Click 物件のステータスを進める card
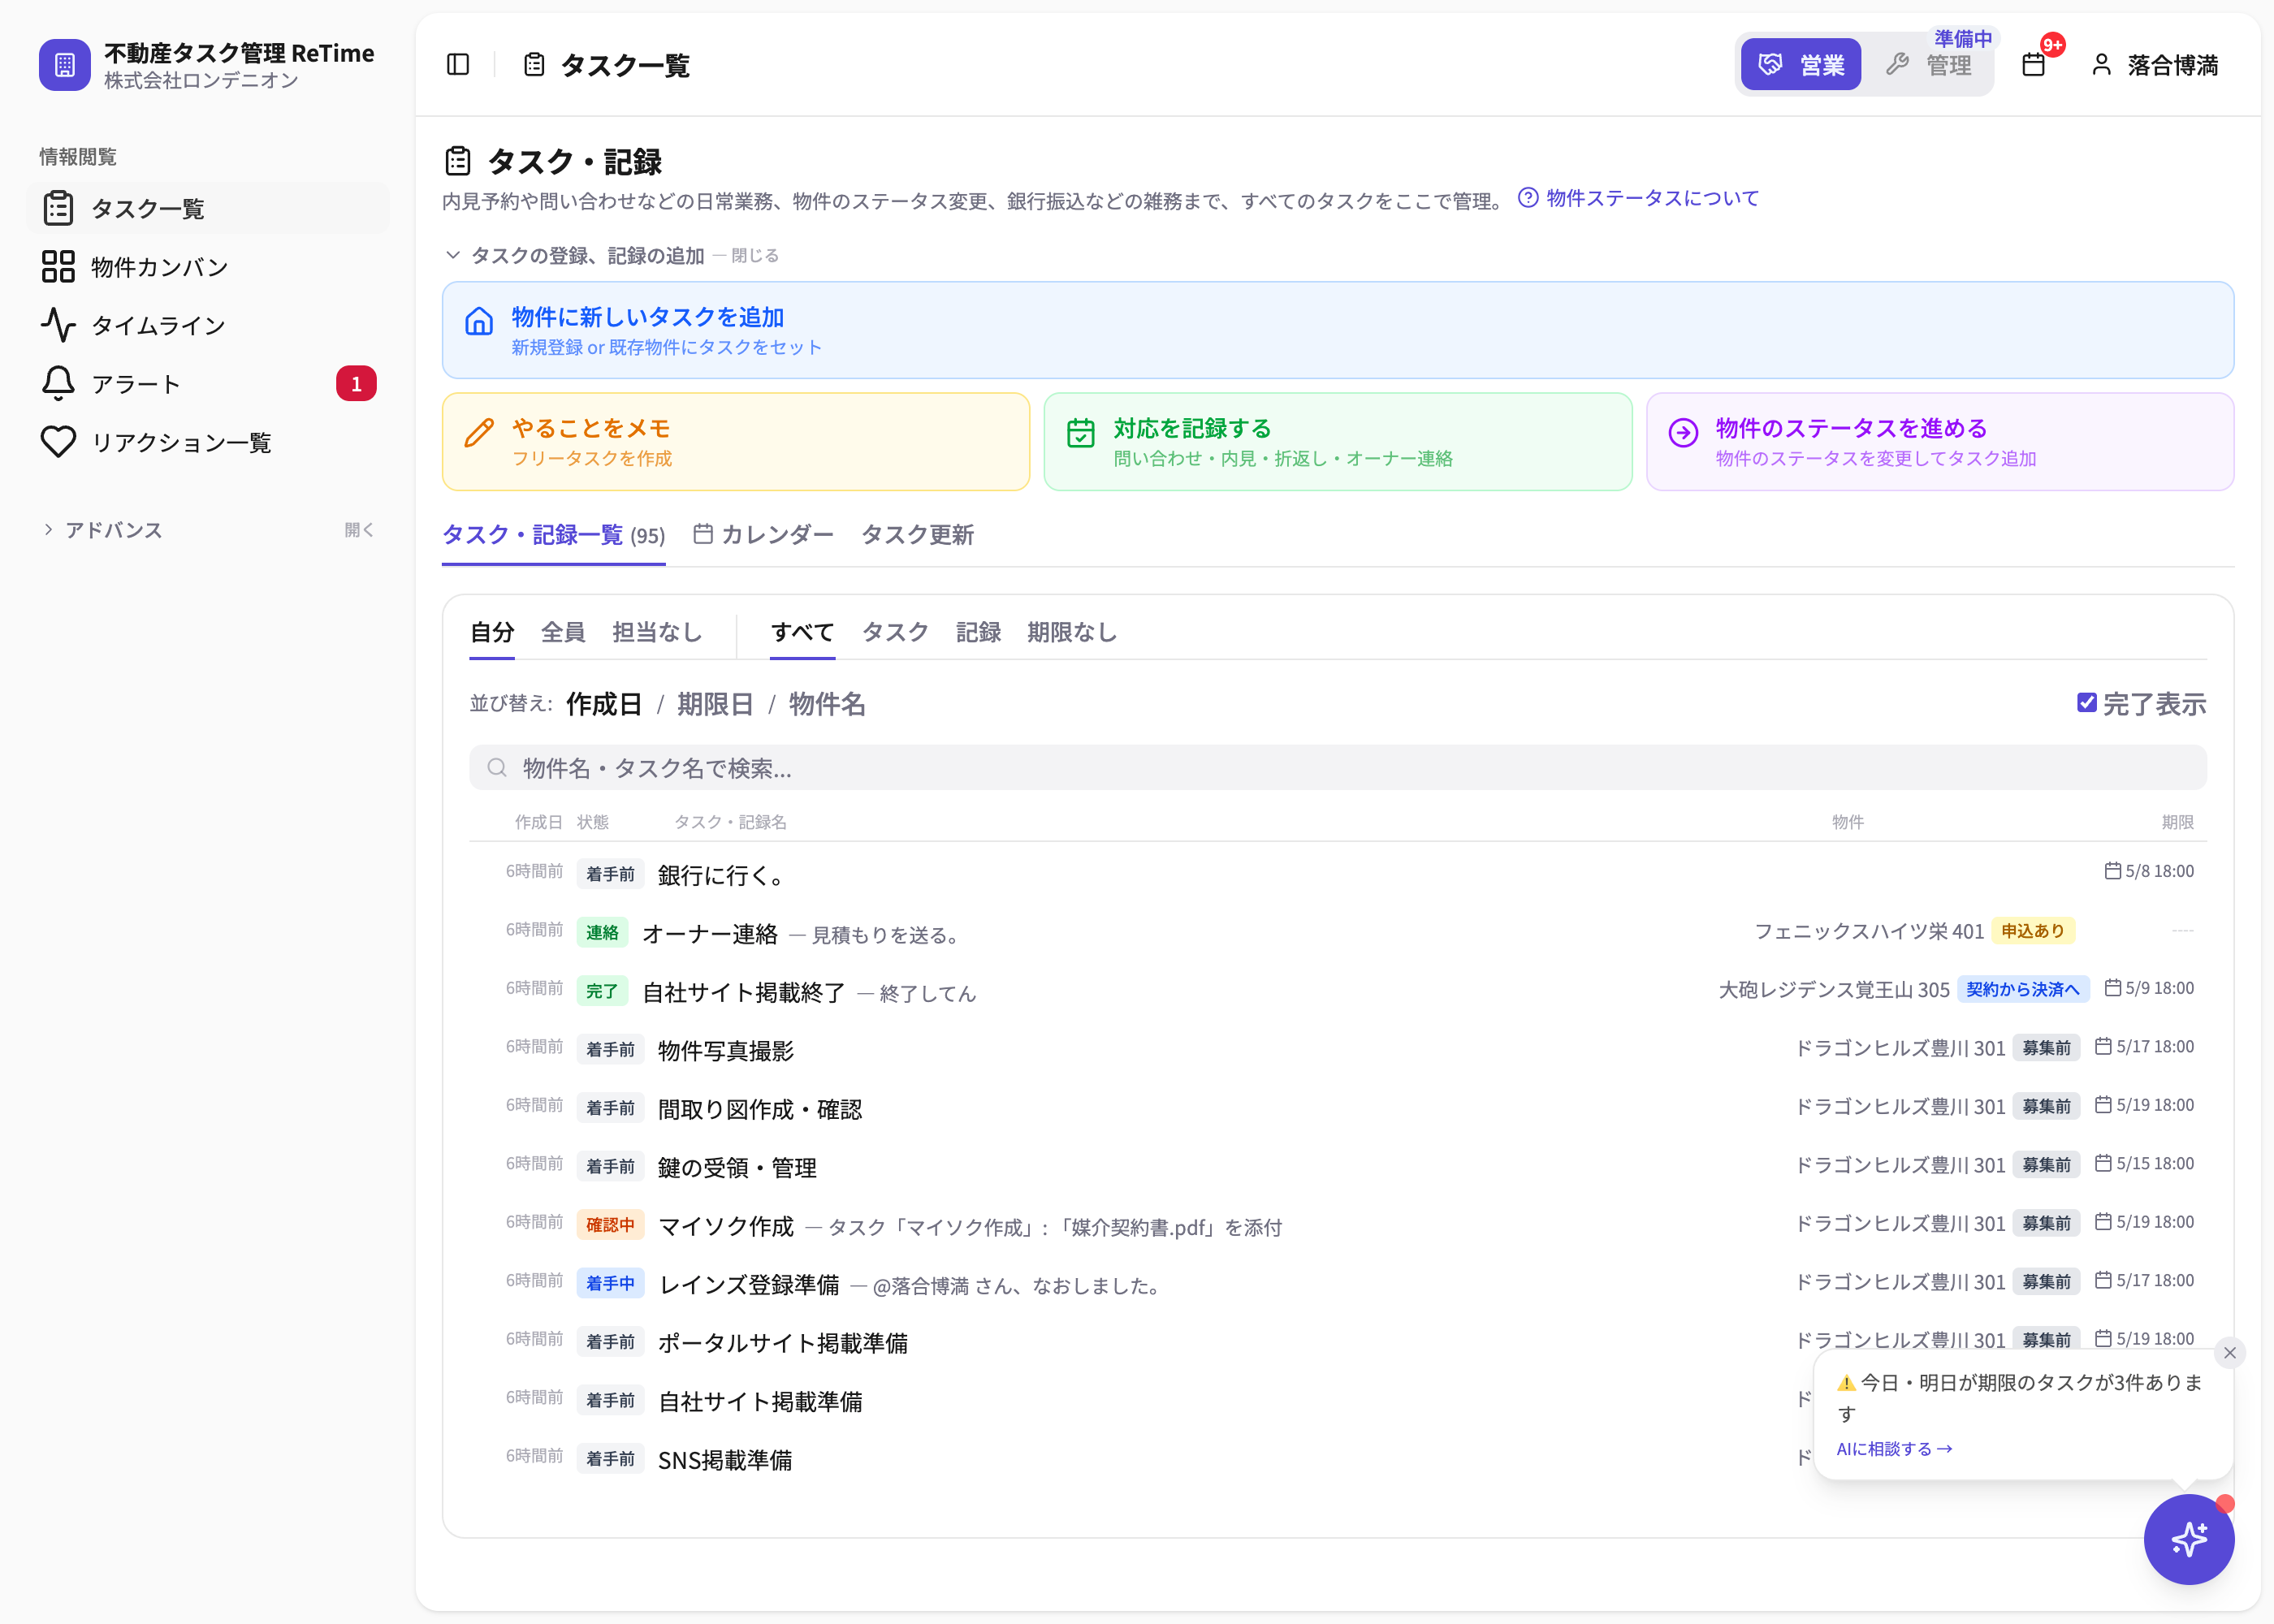This screenshot has height=1624, width=2274. coord(1940,441)
